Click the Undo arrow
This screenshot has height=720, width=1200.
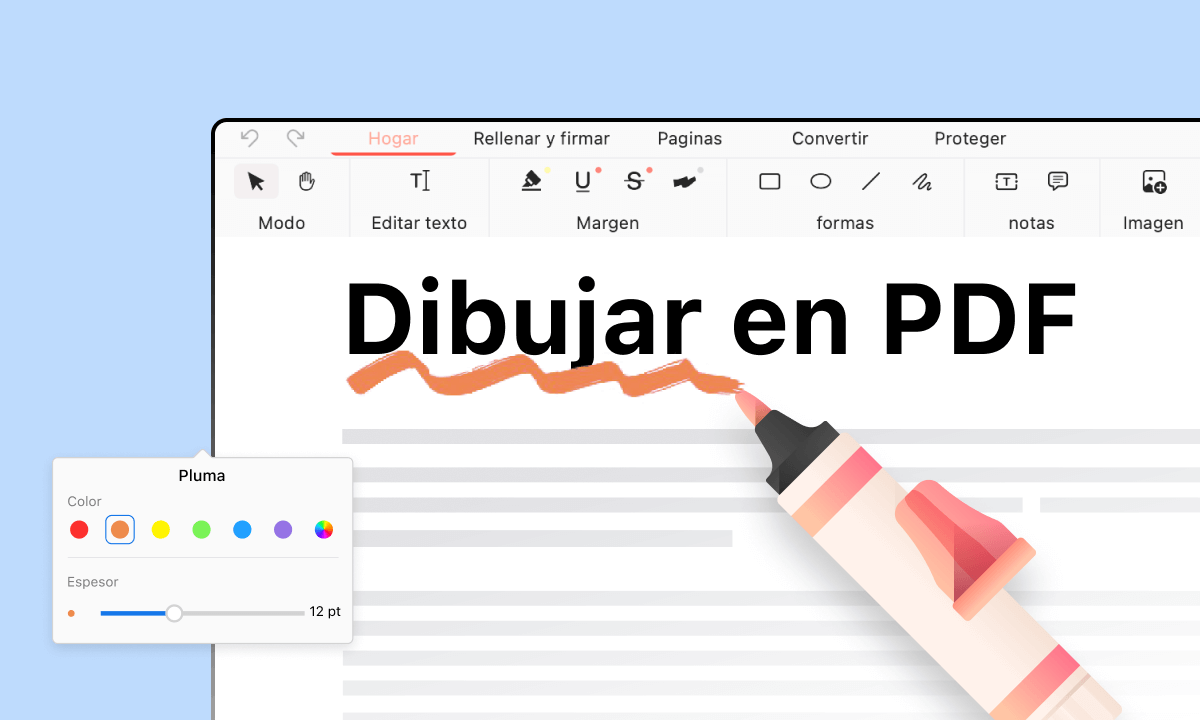point(249,138)
